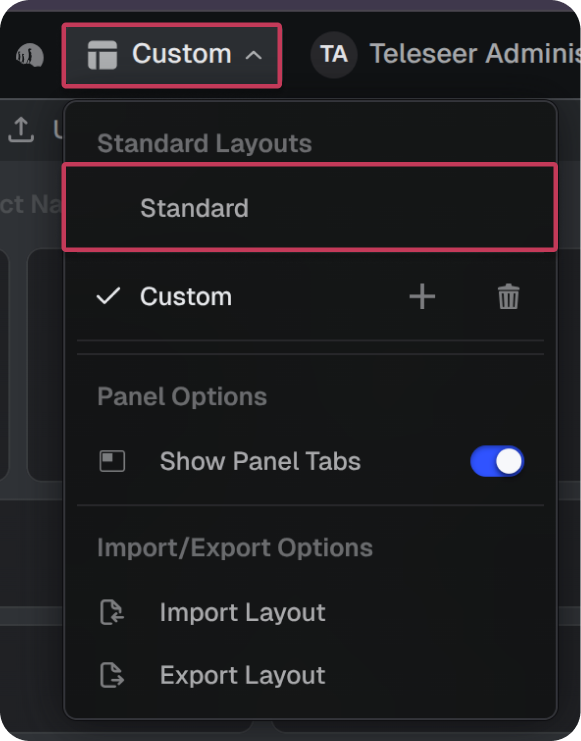Click the Standard Layouts section heading
The image size is (581, 741).
(204, 143)
